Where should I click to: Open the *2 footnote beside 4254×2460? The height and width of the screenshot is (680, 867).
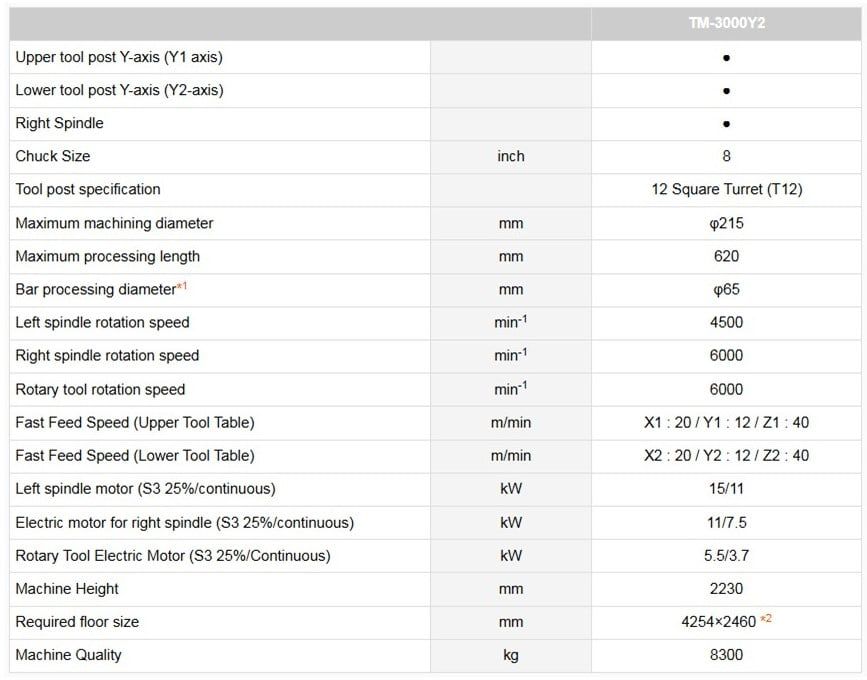pyautogui.click(x=766, y=619)
